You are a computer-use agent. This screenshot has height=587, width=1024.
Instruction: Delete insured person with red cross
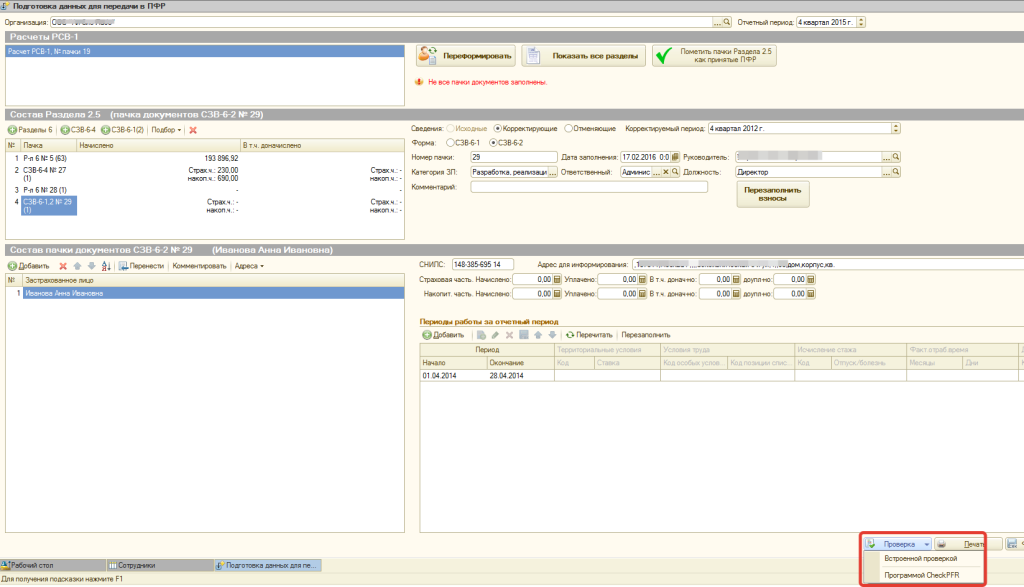[x=63, y=266]
